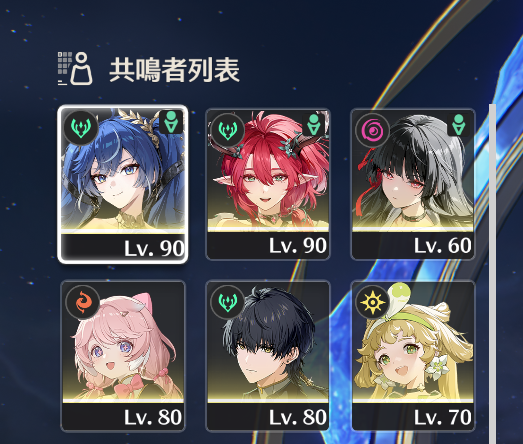The image size is (523, 444).
Task: Click the Aero element icon on the red-haired card
Action: [x=227, y=130]
